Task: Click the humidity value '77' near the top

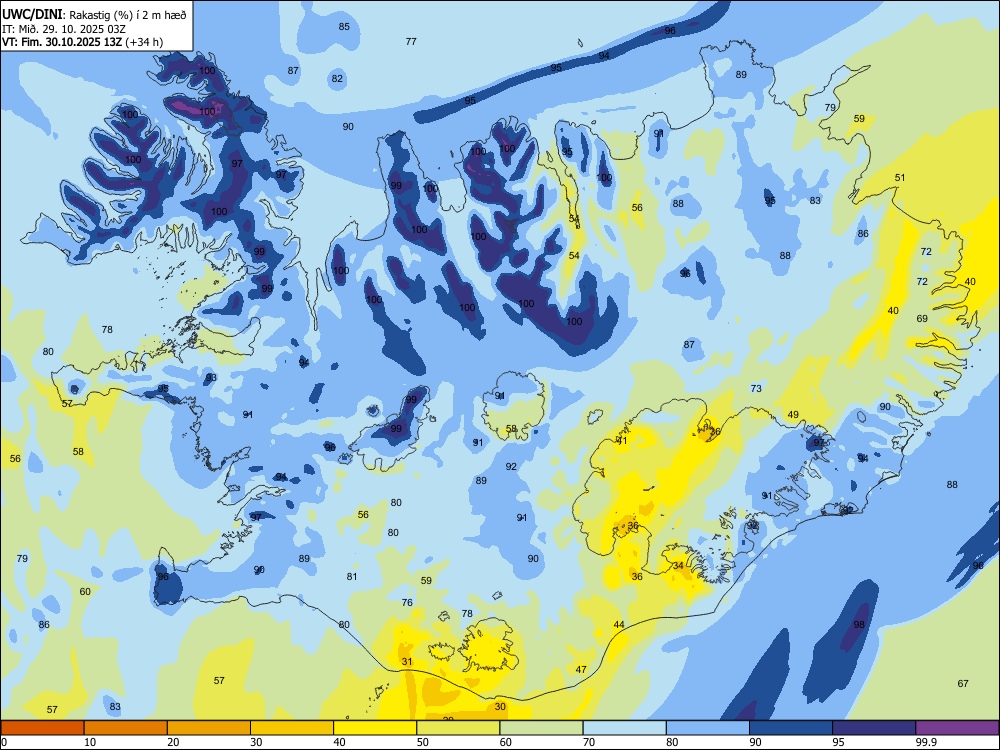Action: click(x=411, y=41)
